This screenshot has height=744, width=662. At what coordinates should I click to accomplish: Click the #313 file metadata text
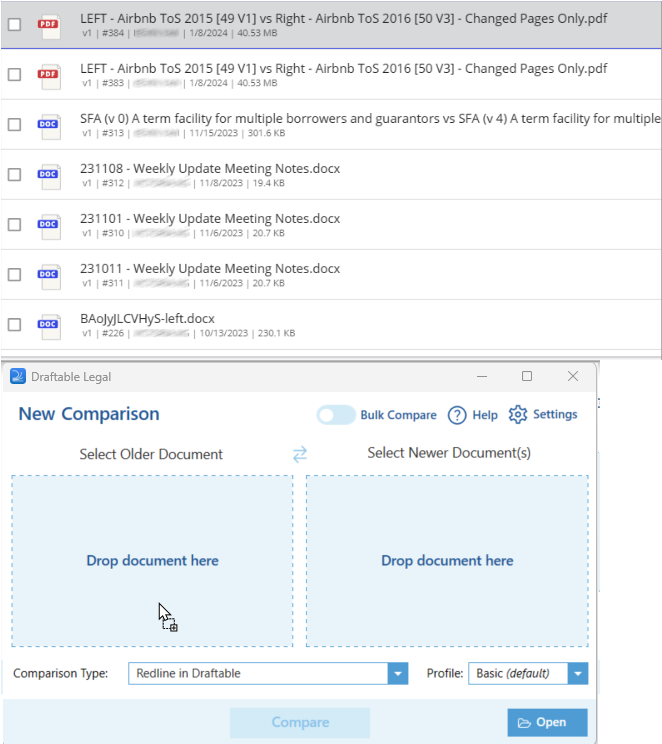[184, 133]
